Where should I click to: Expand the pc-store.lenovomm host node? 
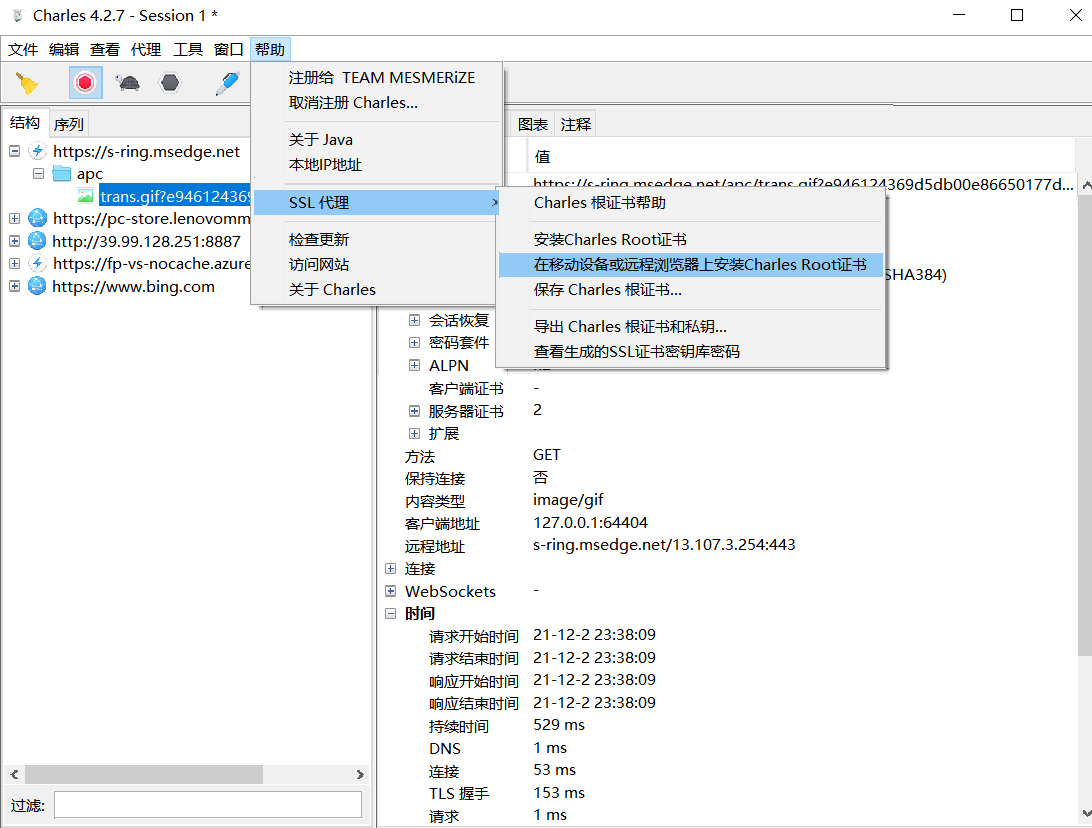tap(15, 219)
